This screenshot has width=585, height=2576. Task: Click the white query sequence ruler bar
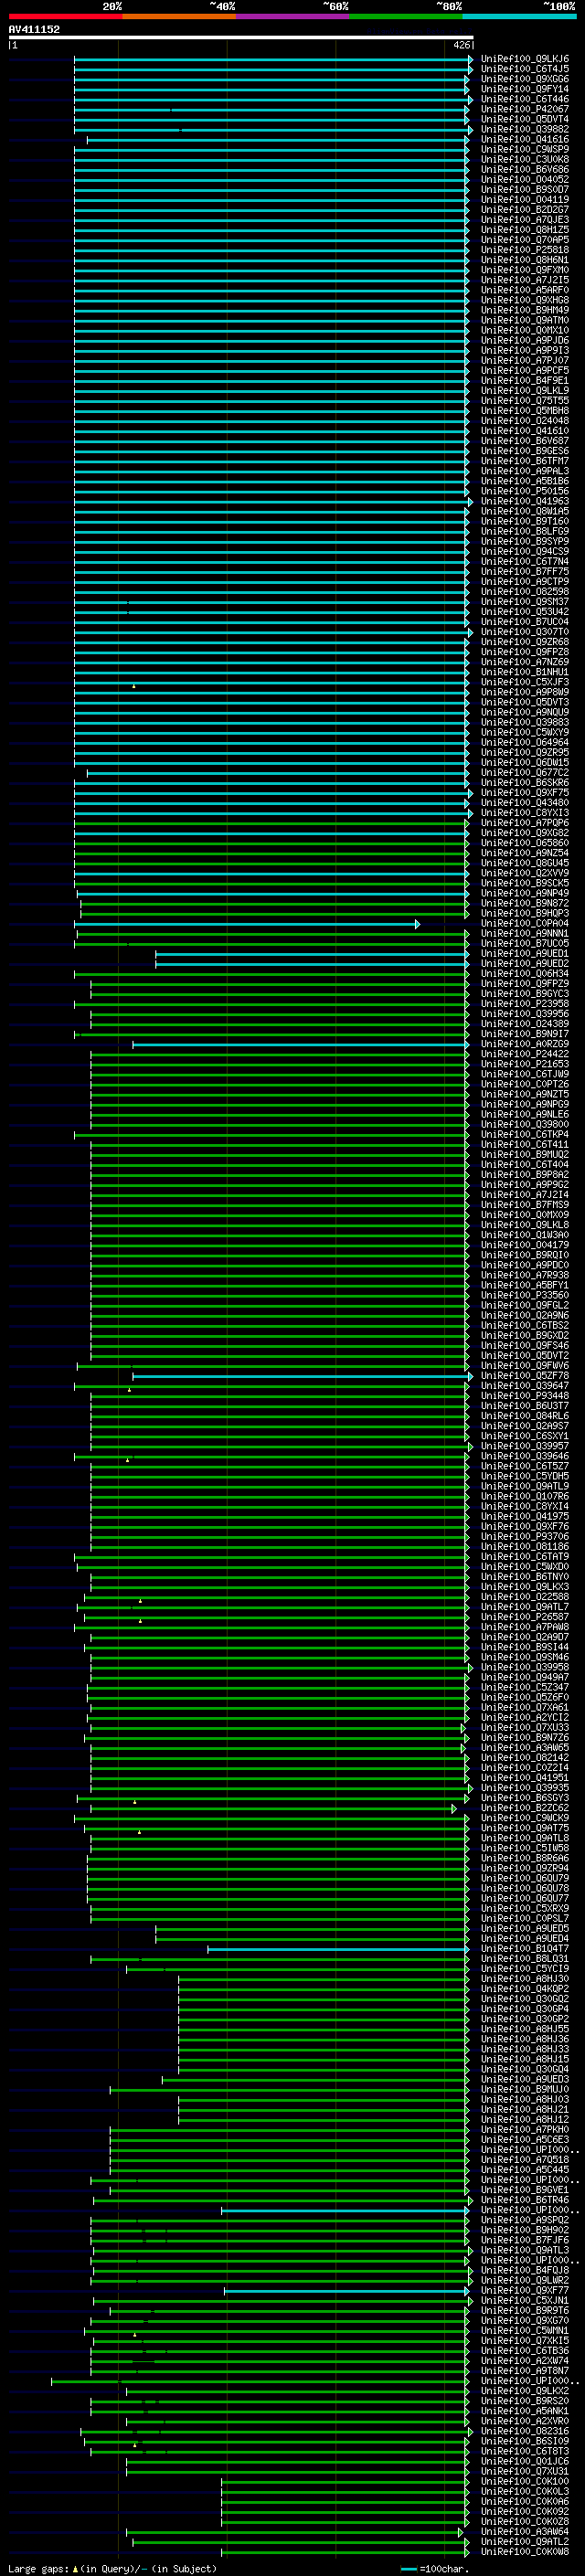(241, 37)
